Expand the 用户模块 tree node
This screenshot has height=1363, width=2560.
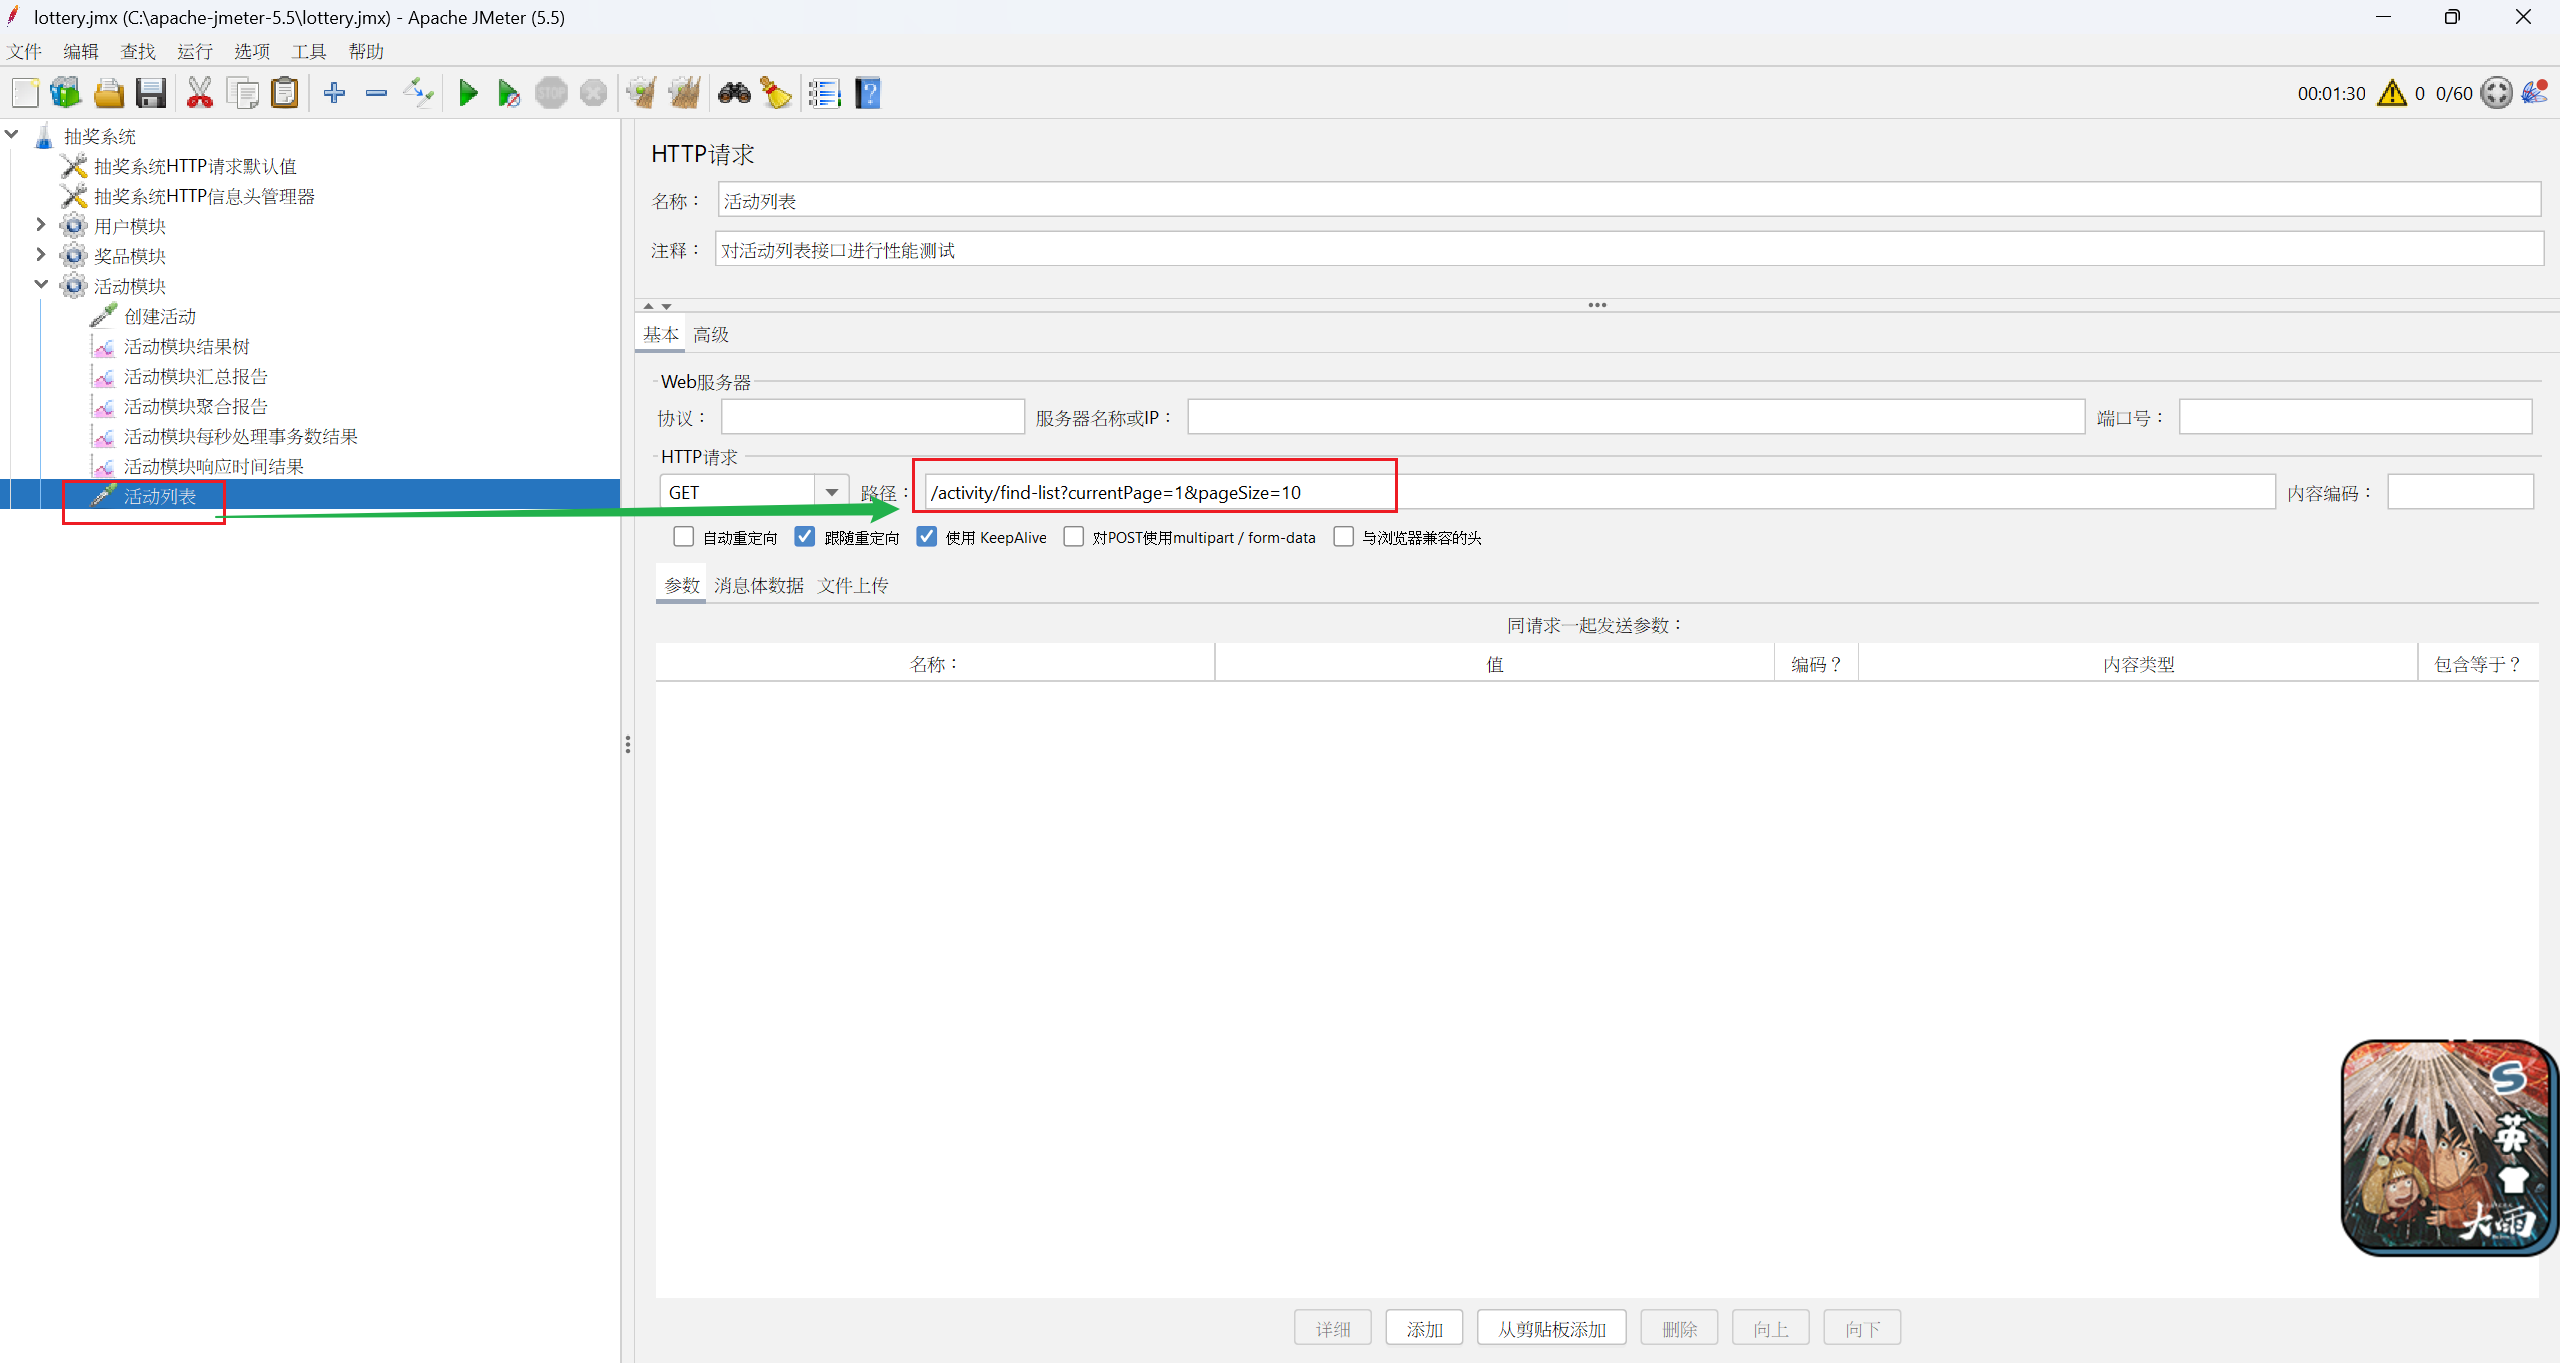pos(41,225)
